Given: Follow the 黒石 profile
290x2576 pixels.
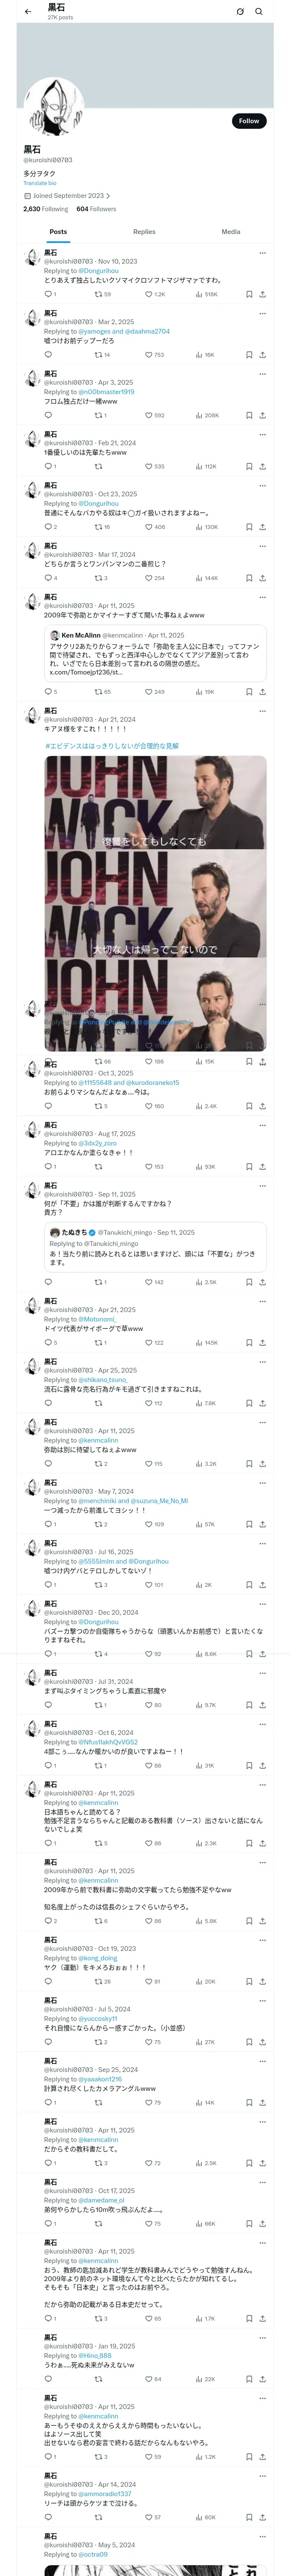Looking at the screenshot, I should 248,121.
